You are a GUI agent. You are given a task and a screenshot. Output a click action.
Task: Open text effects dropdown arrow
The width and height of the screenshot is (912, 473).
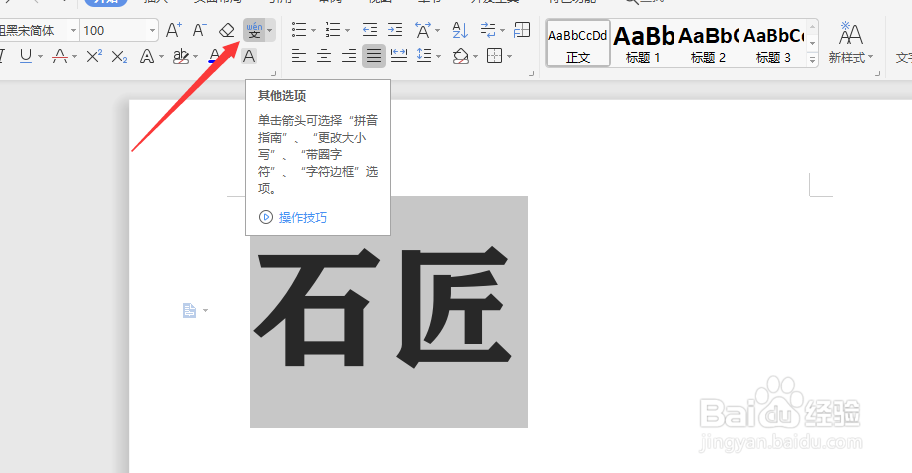click(x=161, y=56)
